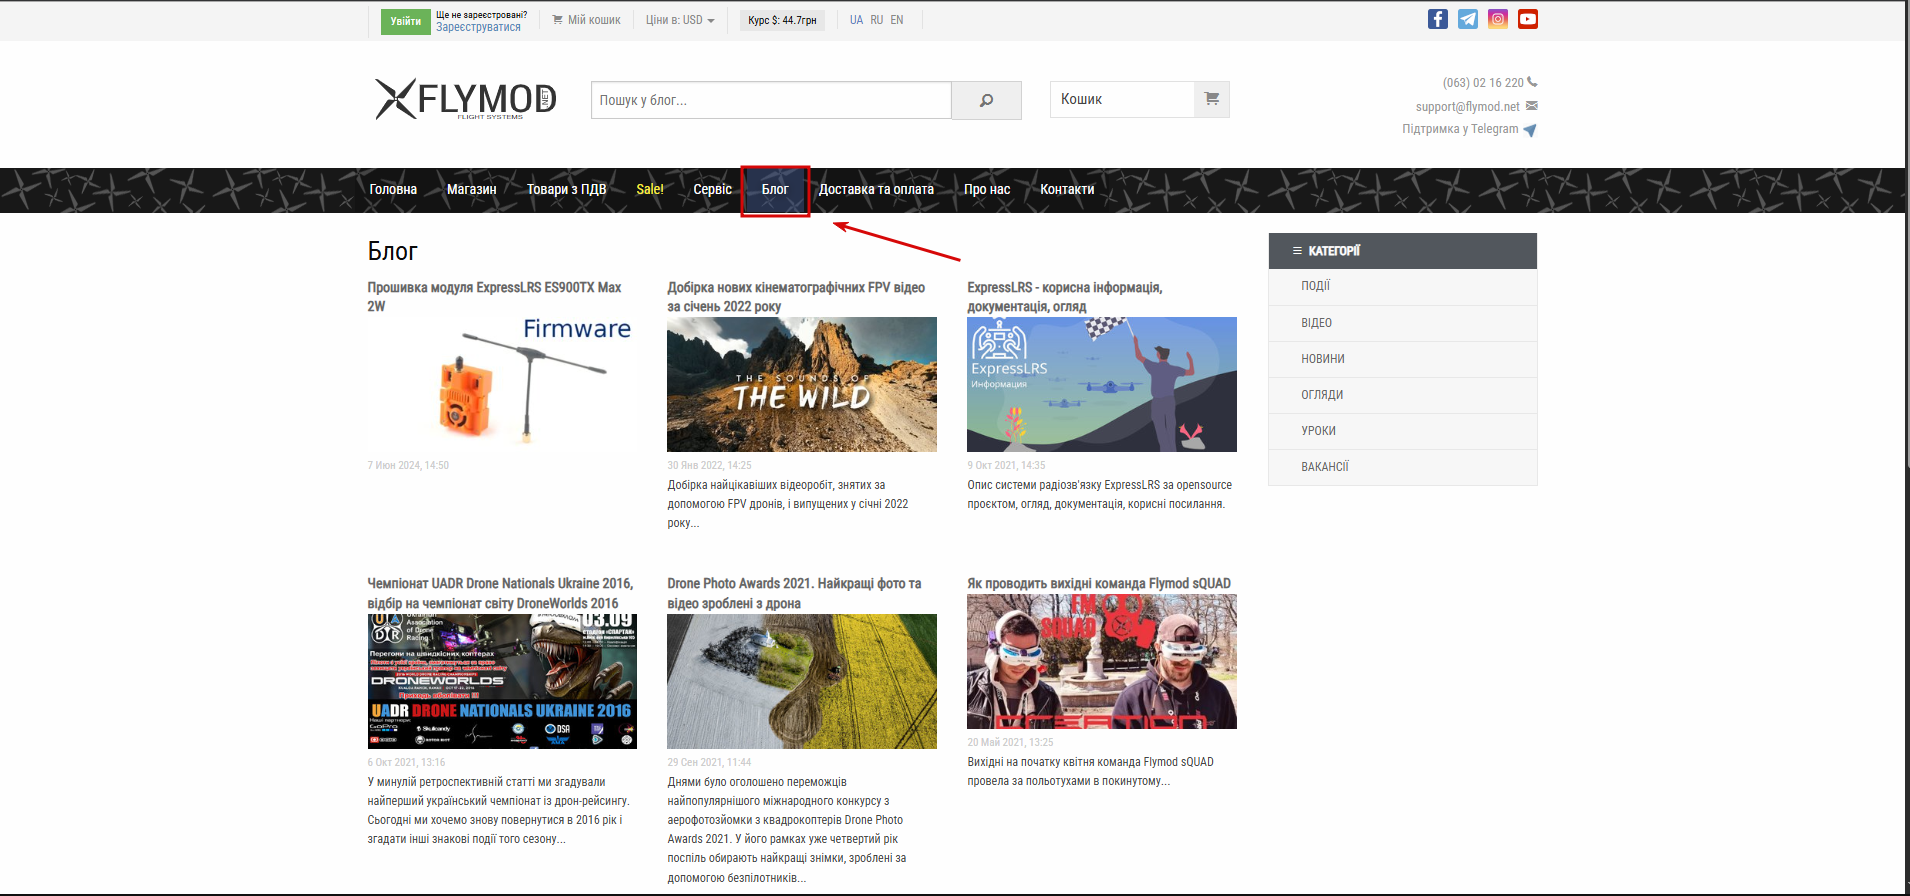Image resolution: width=1910 pixels, height=896 pixels.
Task: Click the Курс $: 44.7грн rate box
Action: 782,20
